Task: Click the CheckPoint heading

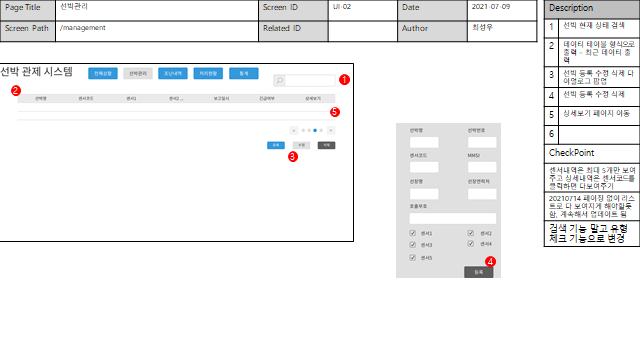Action: pyautogui.click(x=571, y=153)
